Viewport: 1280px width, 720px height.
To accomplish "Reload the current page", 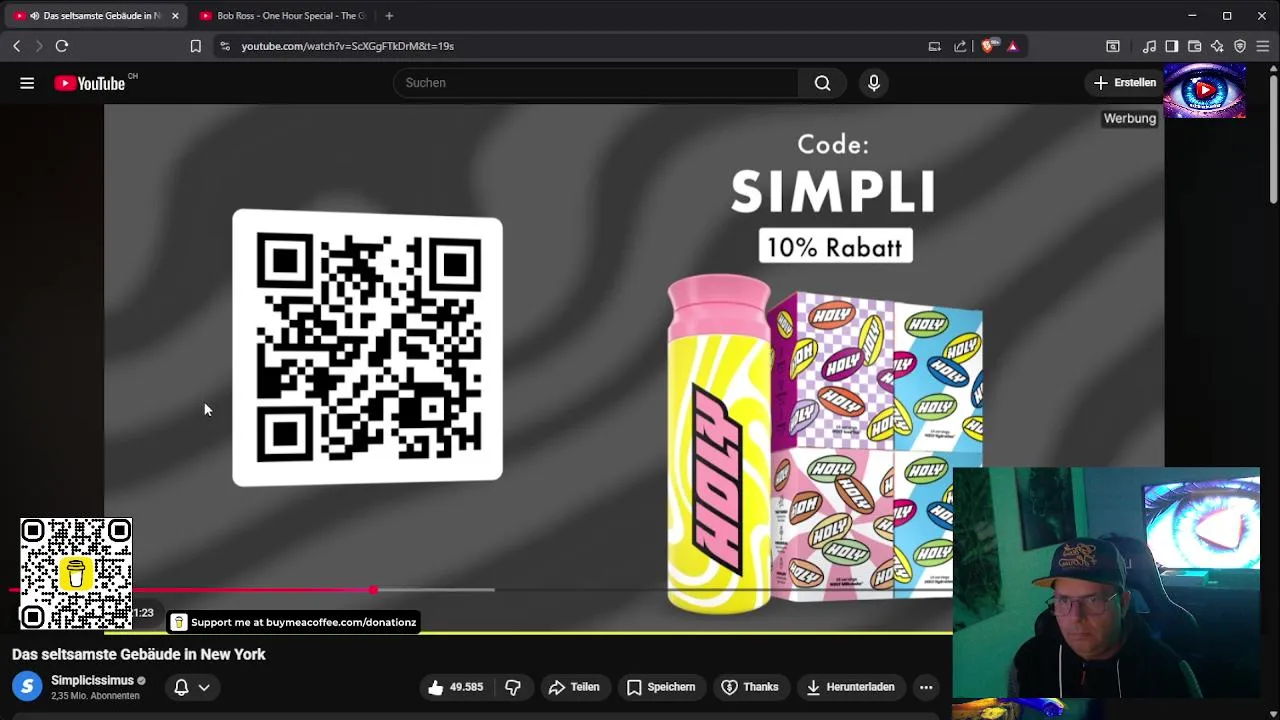I will point(62,46).
